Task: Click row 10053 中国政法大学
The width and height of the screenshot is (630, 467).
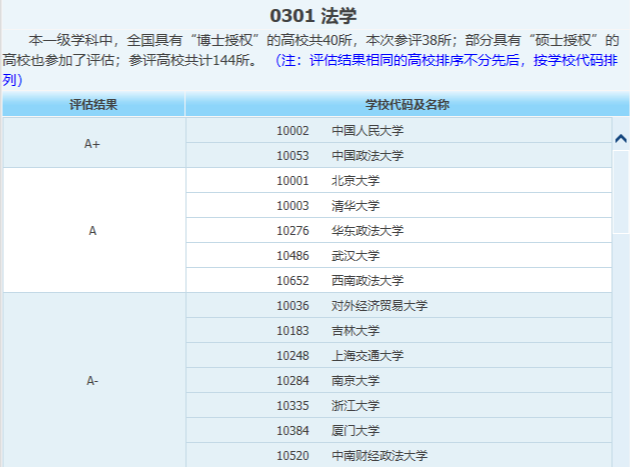Action: click(399, 156)
